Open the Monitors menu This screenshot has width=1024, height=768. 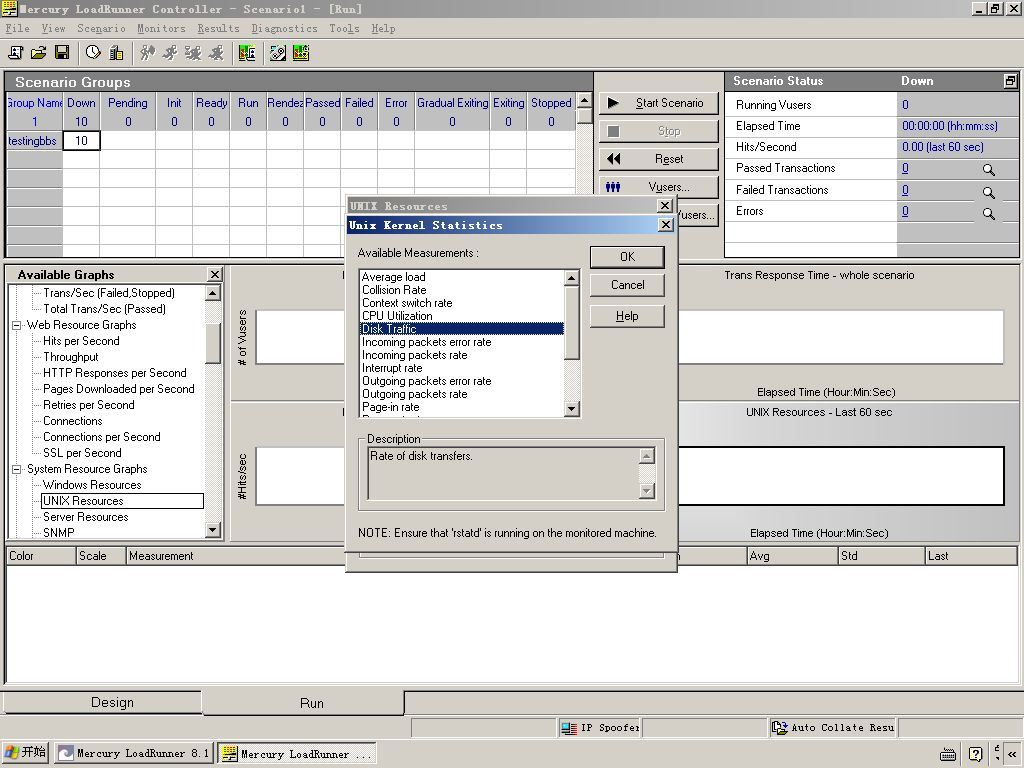pos(161,29)
